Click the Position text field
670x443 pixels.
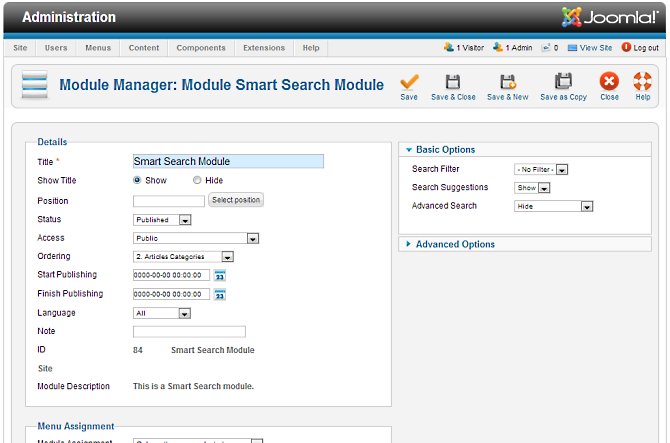click(169, 201)
